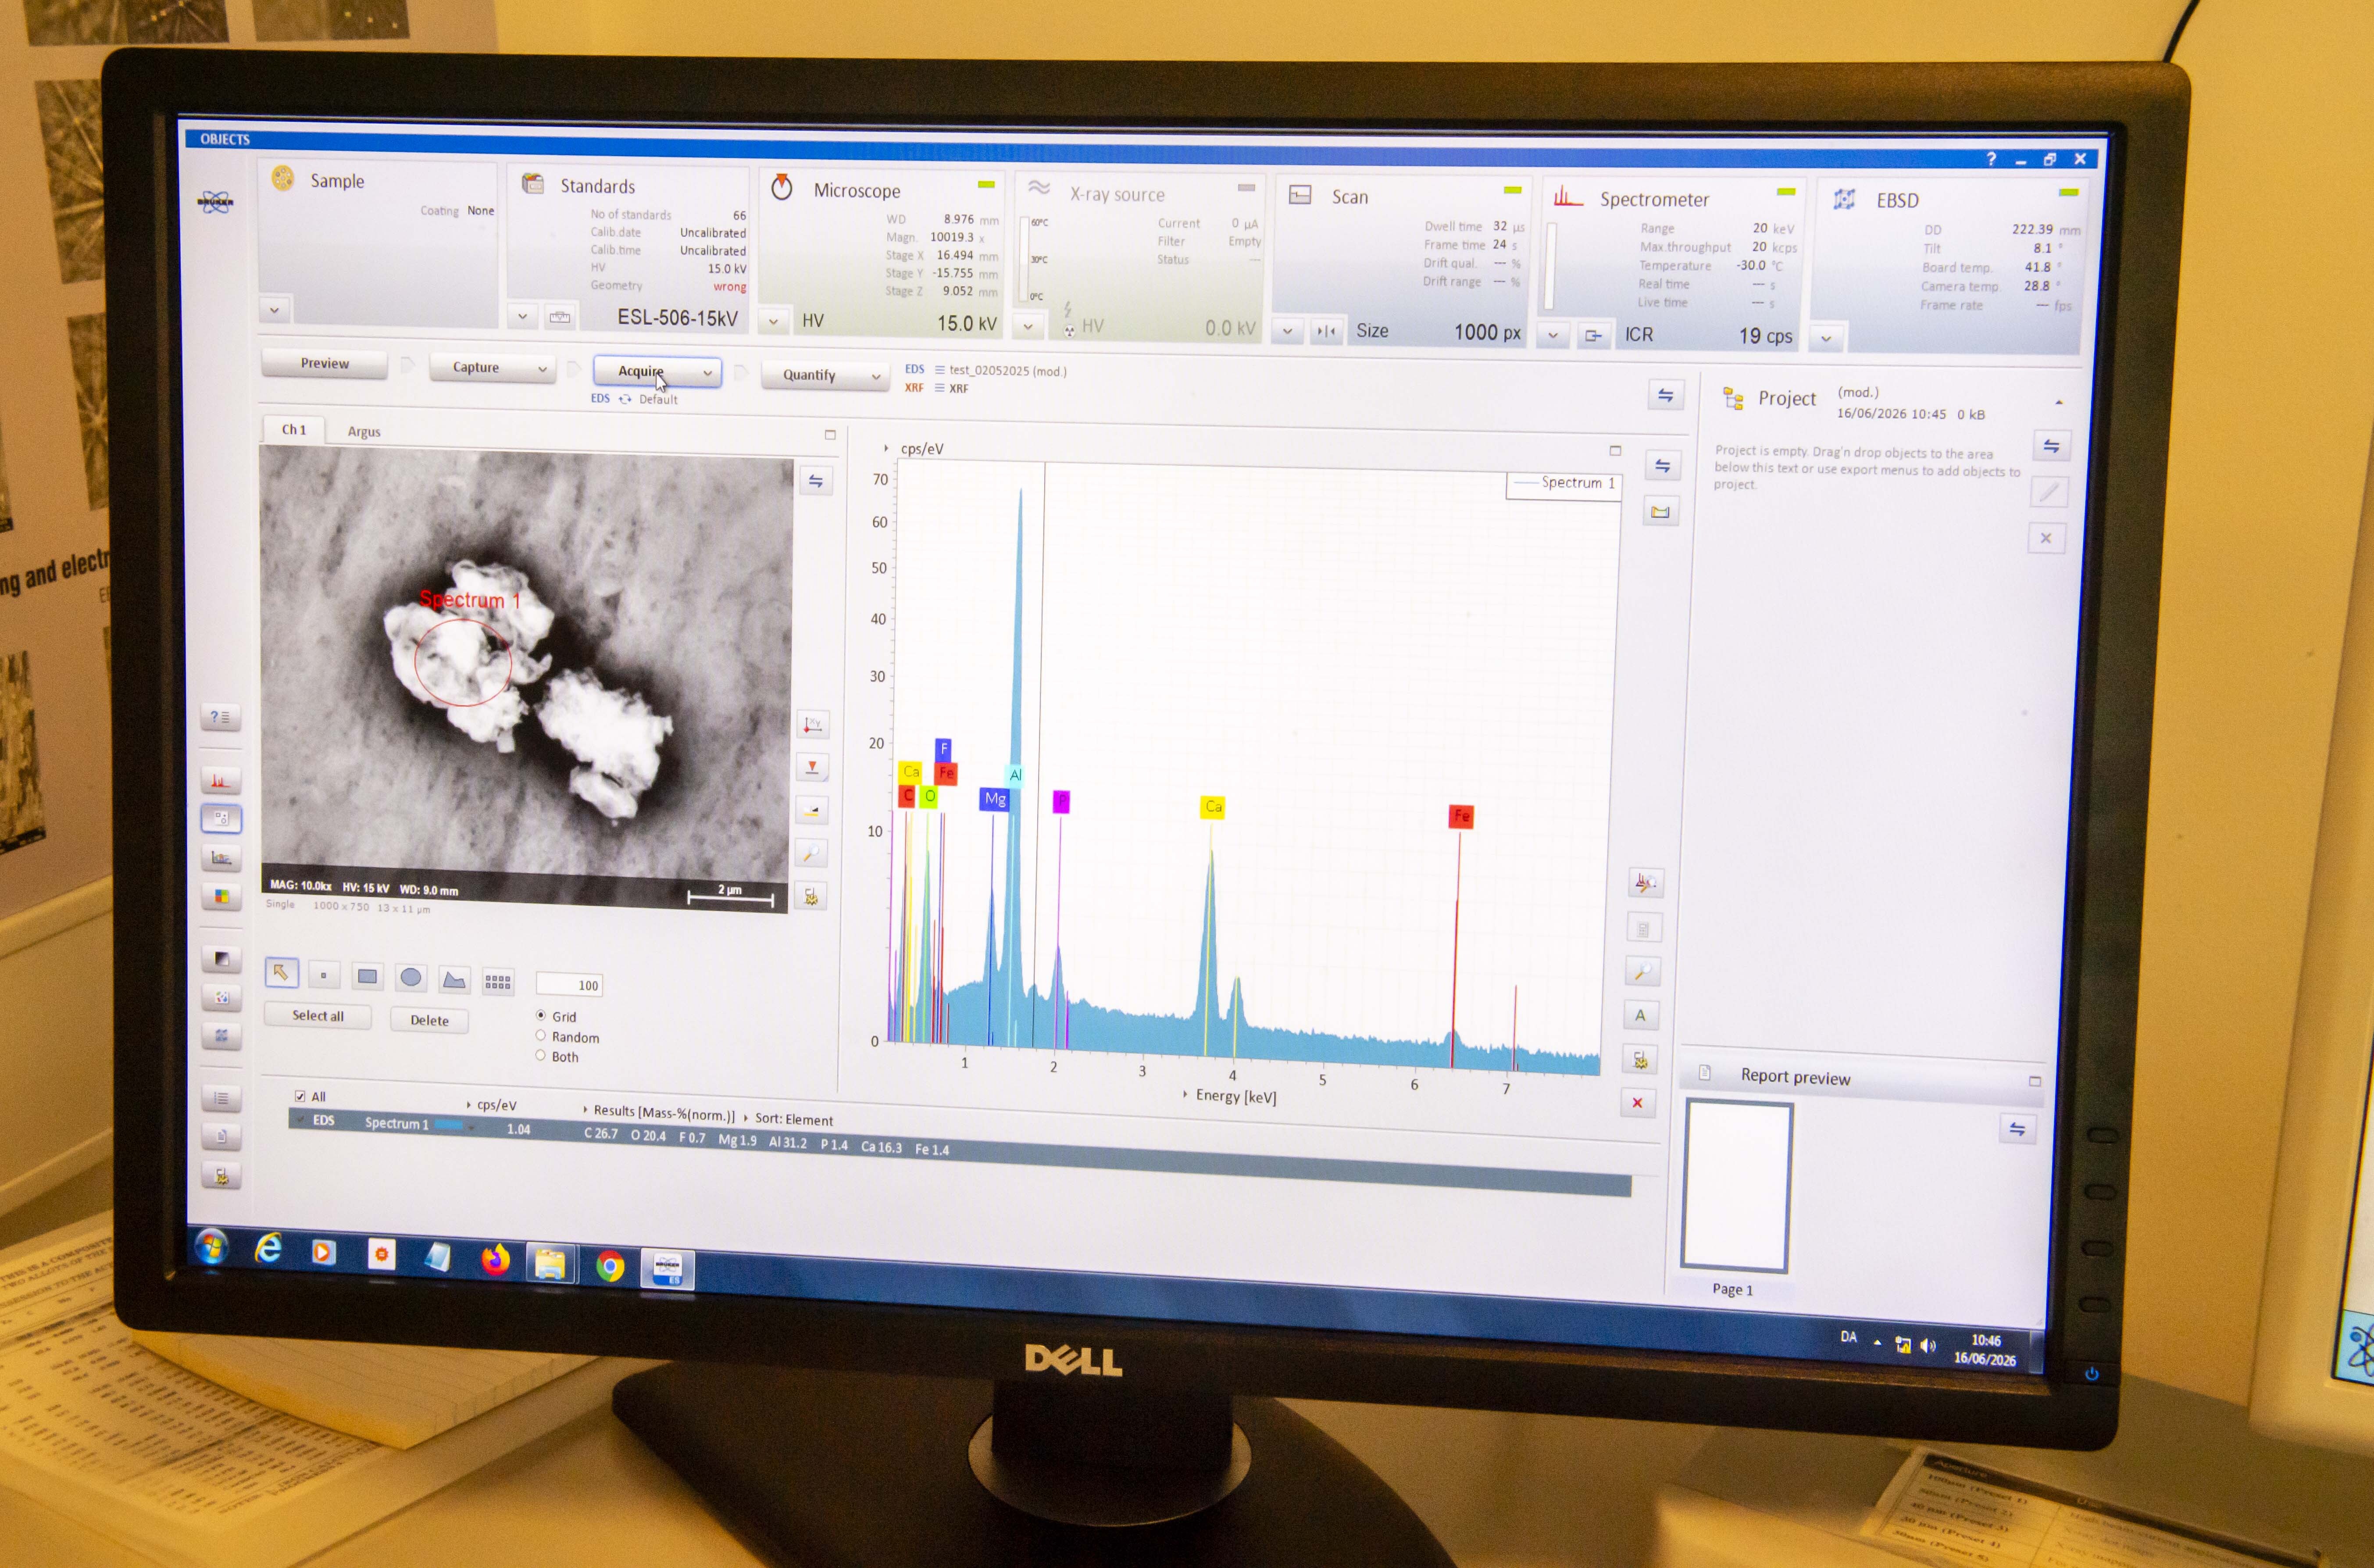2374x1568 pixels.
Task: Open image settings icon below the magnifier
Action: 811,896
